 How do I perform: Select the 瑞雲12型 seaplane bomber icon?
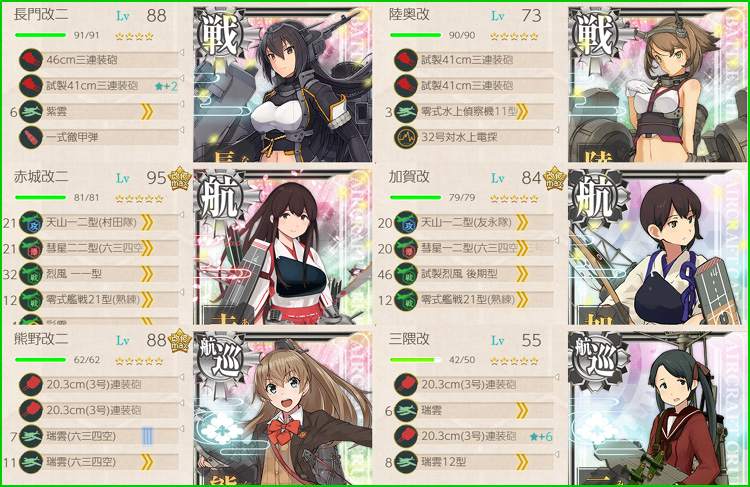406,462
